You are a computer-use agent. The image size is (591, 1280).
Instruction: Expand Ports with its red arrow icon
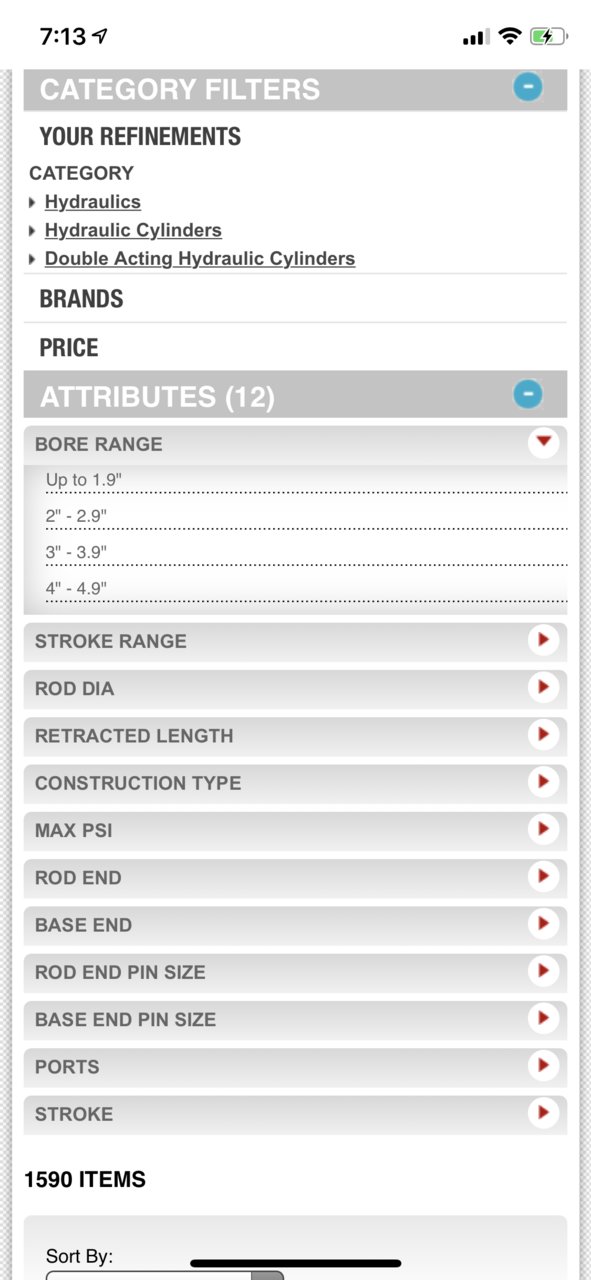pyautogui.click(x=543, y=1065)
